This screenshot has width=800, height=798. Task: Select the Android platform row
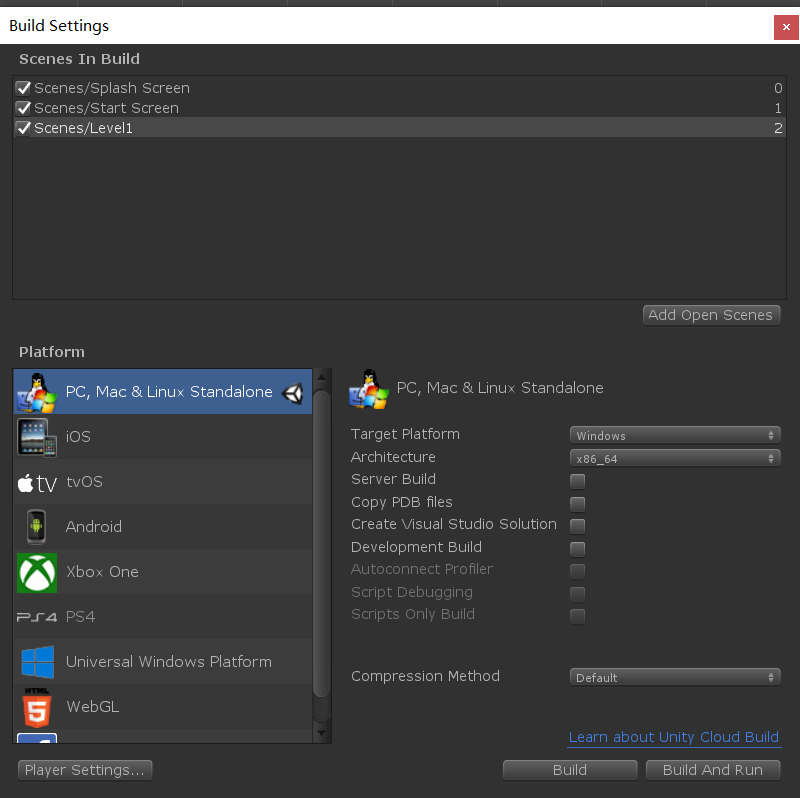[x=163, y=527]
